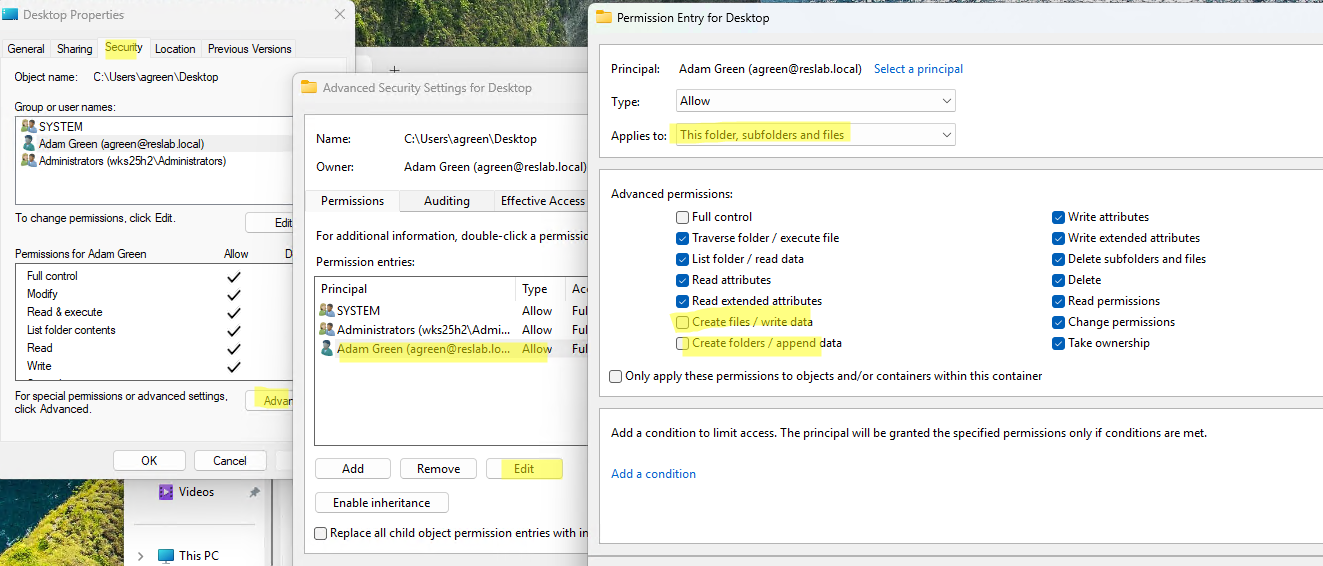
Task: Click folder icon in Permission Entry title bar
Action: [603, 17]
